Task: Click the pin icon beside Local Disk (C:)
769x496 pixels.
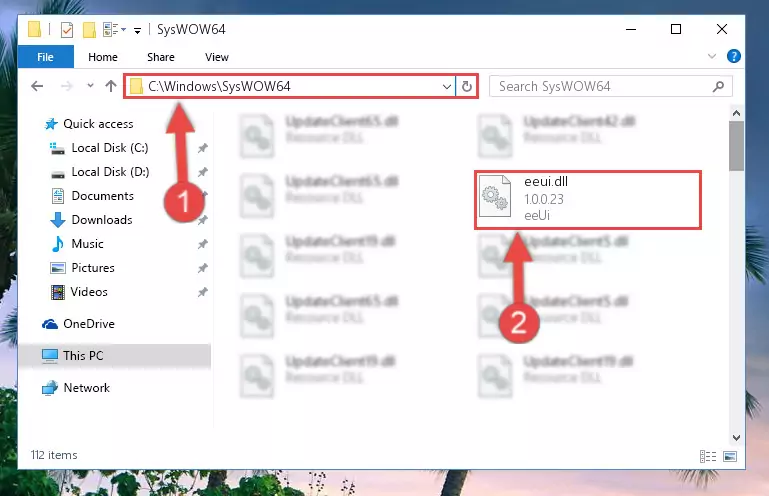Action: click(203, 148)
